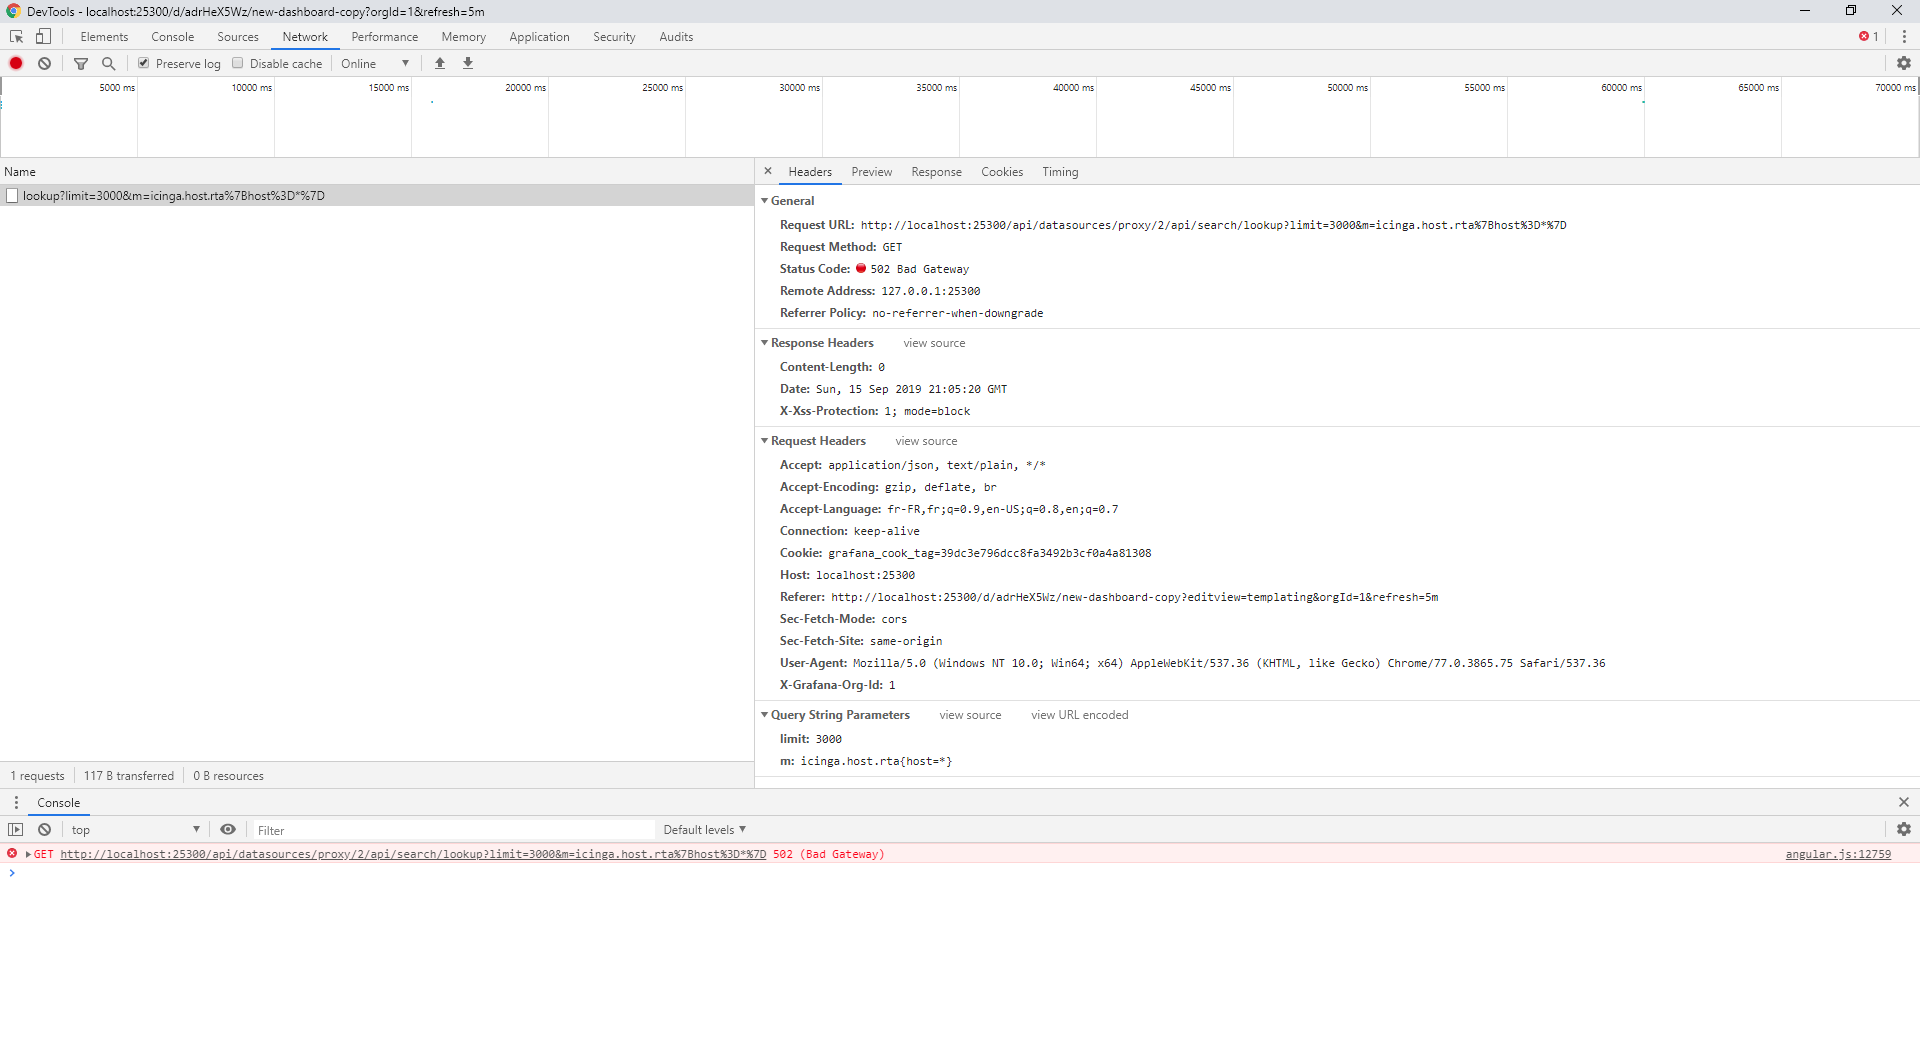Open the Online throttling dropdown
The width and height of the screenshot is (1920, 1050).
375,62
